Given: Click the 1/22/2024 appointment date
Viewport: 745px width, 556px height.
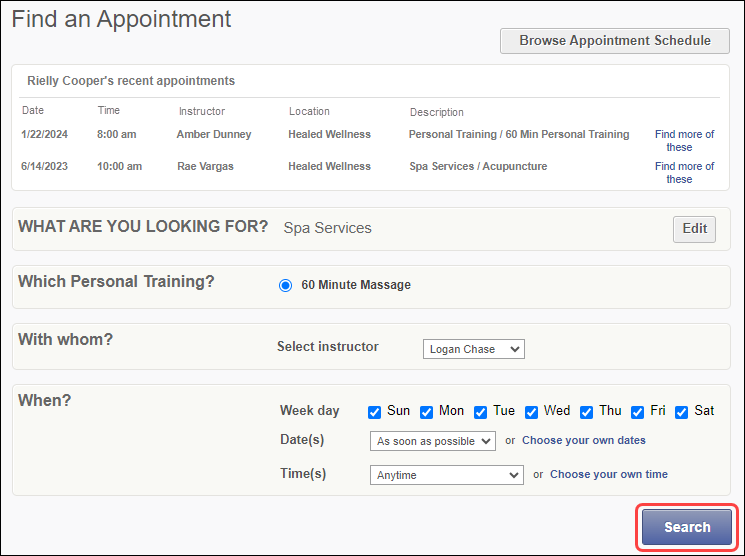Looking at the screenshot, I should [x=44, y=134].
